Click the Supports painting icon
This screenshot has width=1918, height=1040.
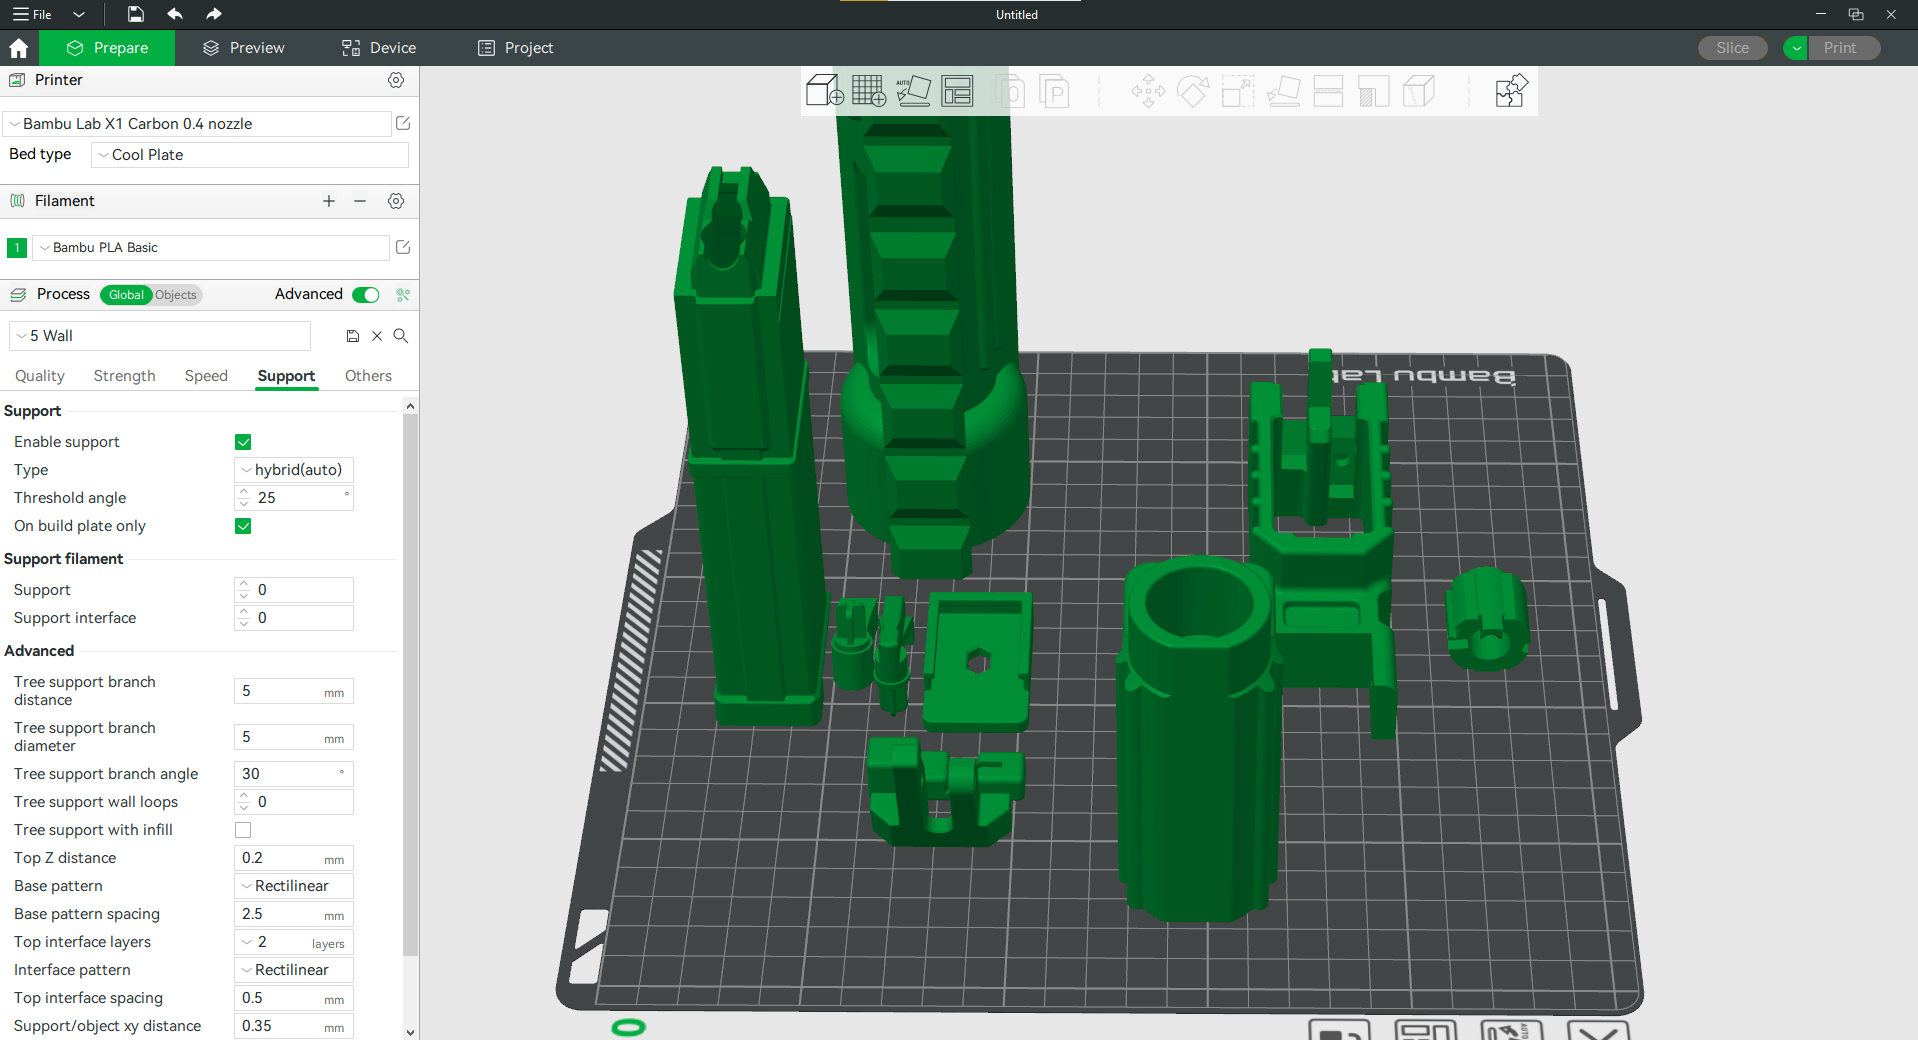[x=1373, y=91]
